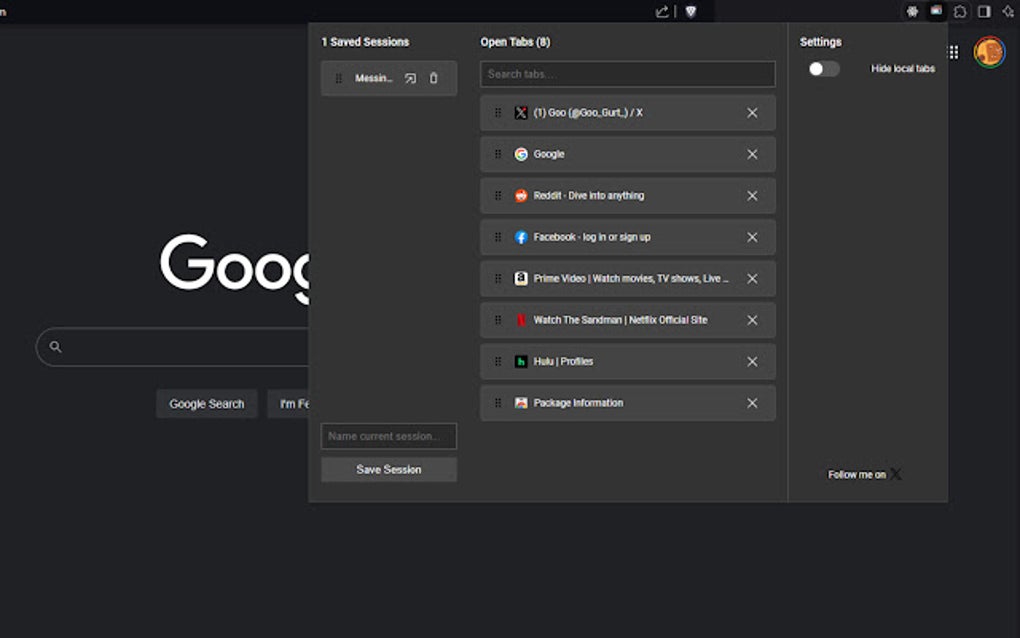Restore the "Messin..." saved session
This screenshot has width=1020, height=638.
pyautogui.click(x=410, y=78)
